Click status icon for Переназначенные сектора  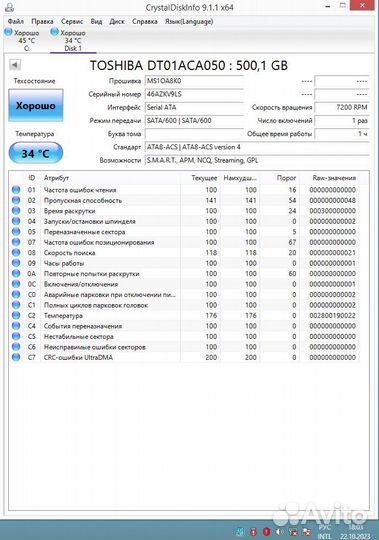tap(16, 232)
